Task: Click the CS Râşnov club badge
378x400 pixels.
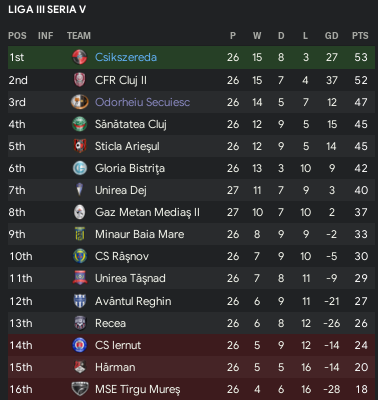Action: click(x=80, y=256)
